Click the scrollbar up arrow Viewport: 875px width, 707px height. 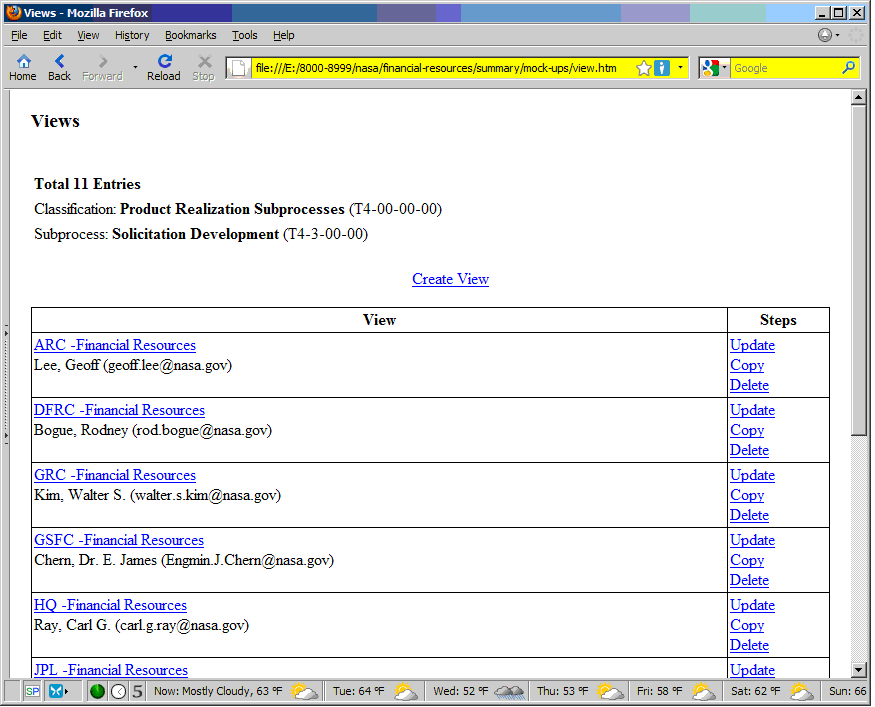pos(858,98)
